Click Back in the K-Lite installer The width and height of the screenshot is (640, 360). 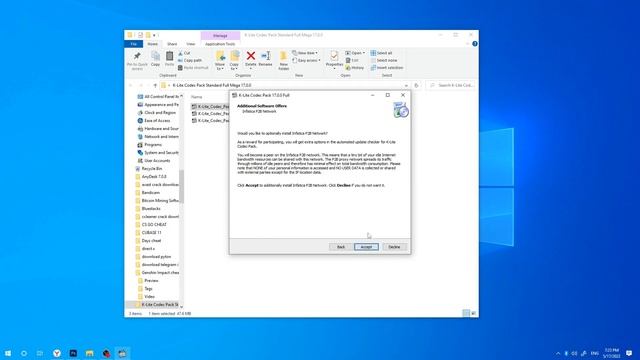click(x=341, y=247)
